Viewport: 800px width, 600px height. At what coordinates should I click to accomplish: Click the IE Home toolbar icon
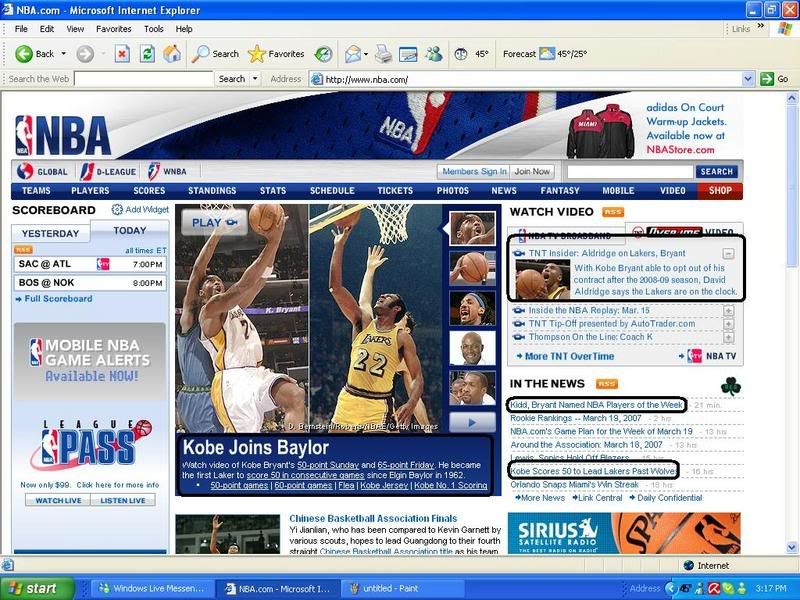[172, 54]
